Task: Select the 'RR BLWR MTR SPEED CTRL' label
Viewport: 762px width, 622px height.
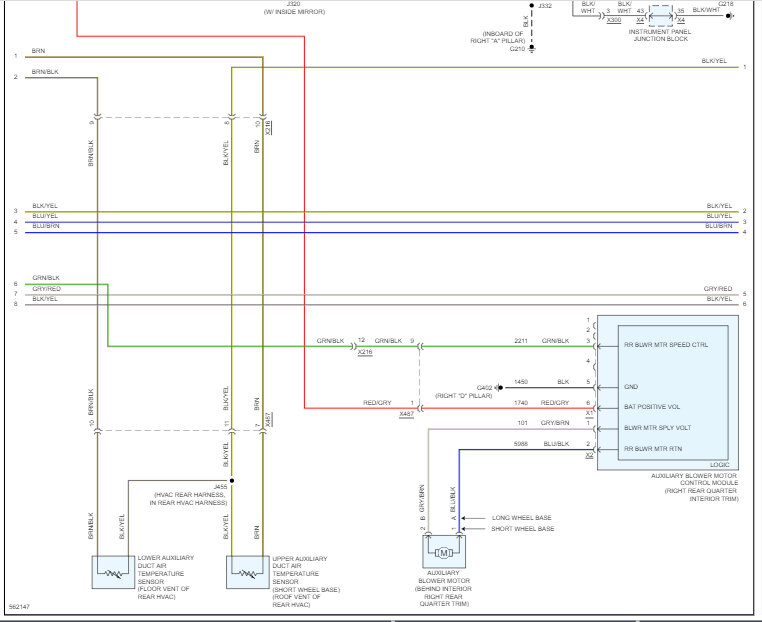Action: coord(666,345)
